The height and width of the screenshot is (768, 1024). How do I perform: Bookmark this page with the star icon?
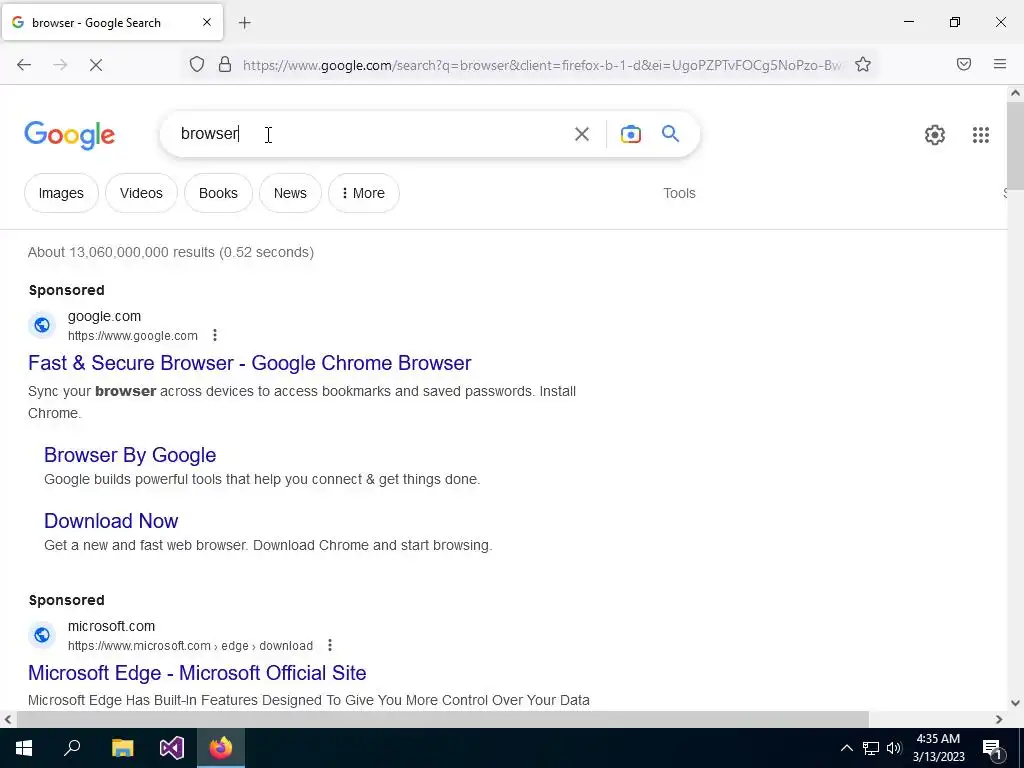point(863,65)
